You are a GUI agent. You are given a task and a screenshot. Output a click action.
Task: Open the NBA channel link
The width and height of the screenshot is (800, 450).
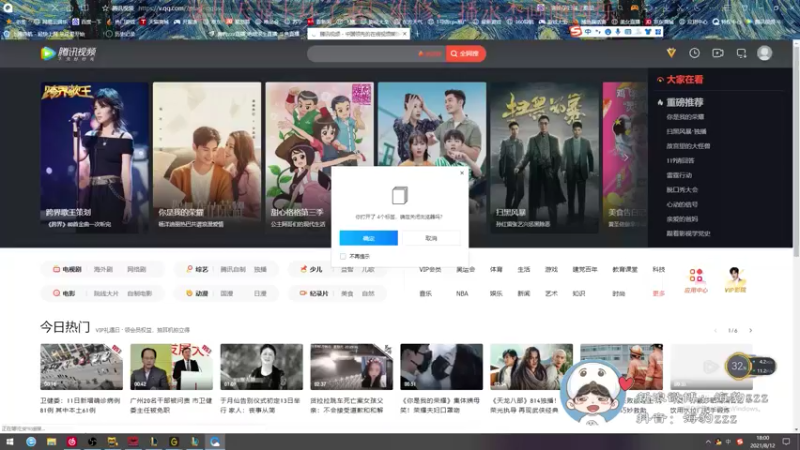pyautogui.click(x=462, y=293)
